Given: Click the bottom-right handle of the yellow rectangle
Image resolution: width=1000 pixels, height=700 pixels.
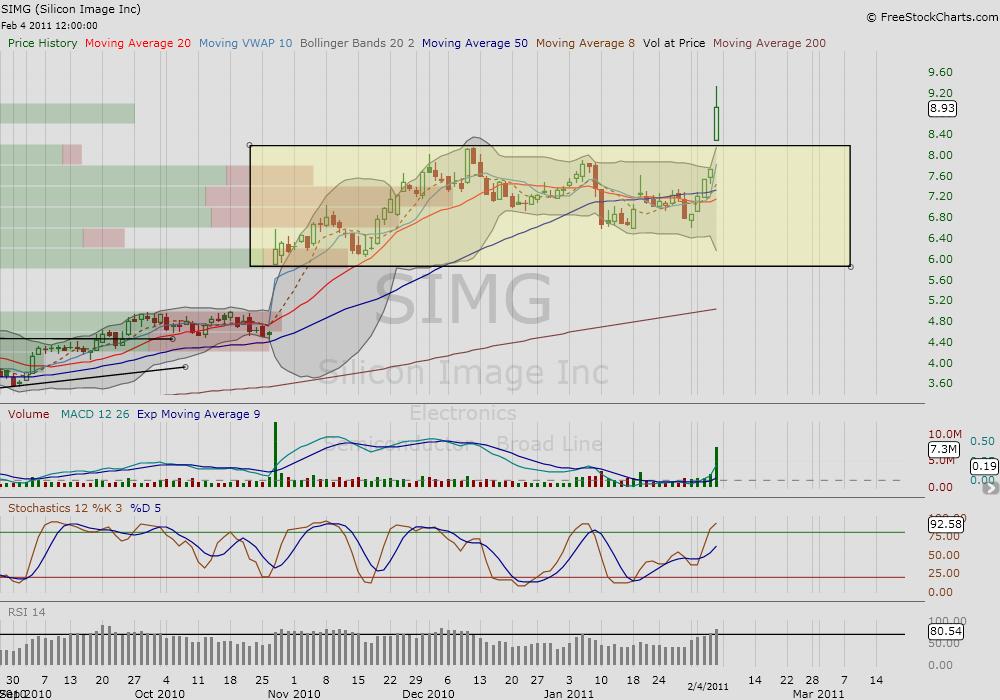Looking at the screenshot, I should coord(851,266).
